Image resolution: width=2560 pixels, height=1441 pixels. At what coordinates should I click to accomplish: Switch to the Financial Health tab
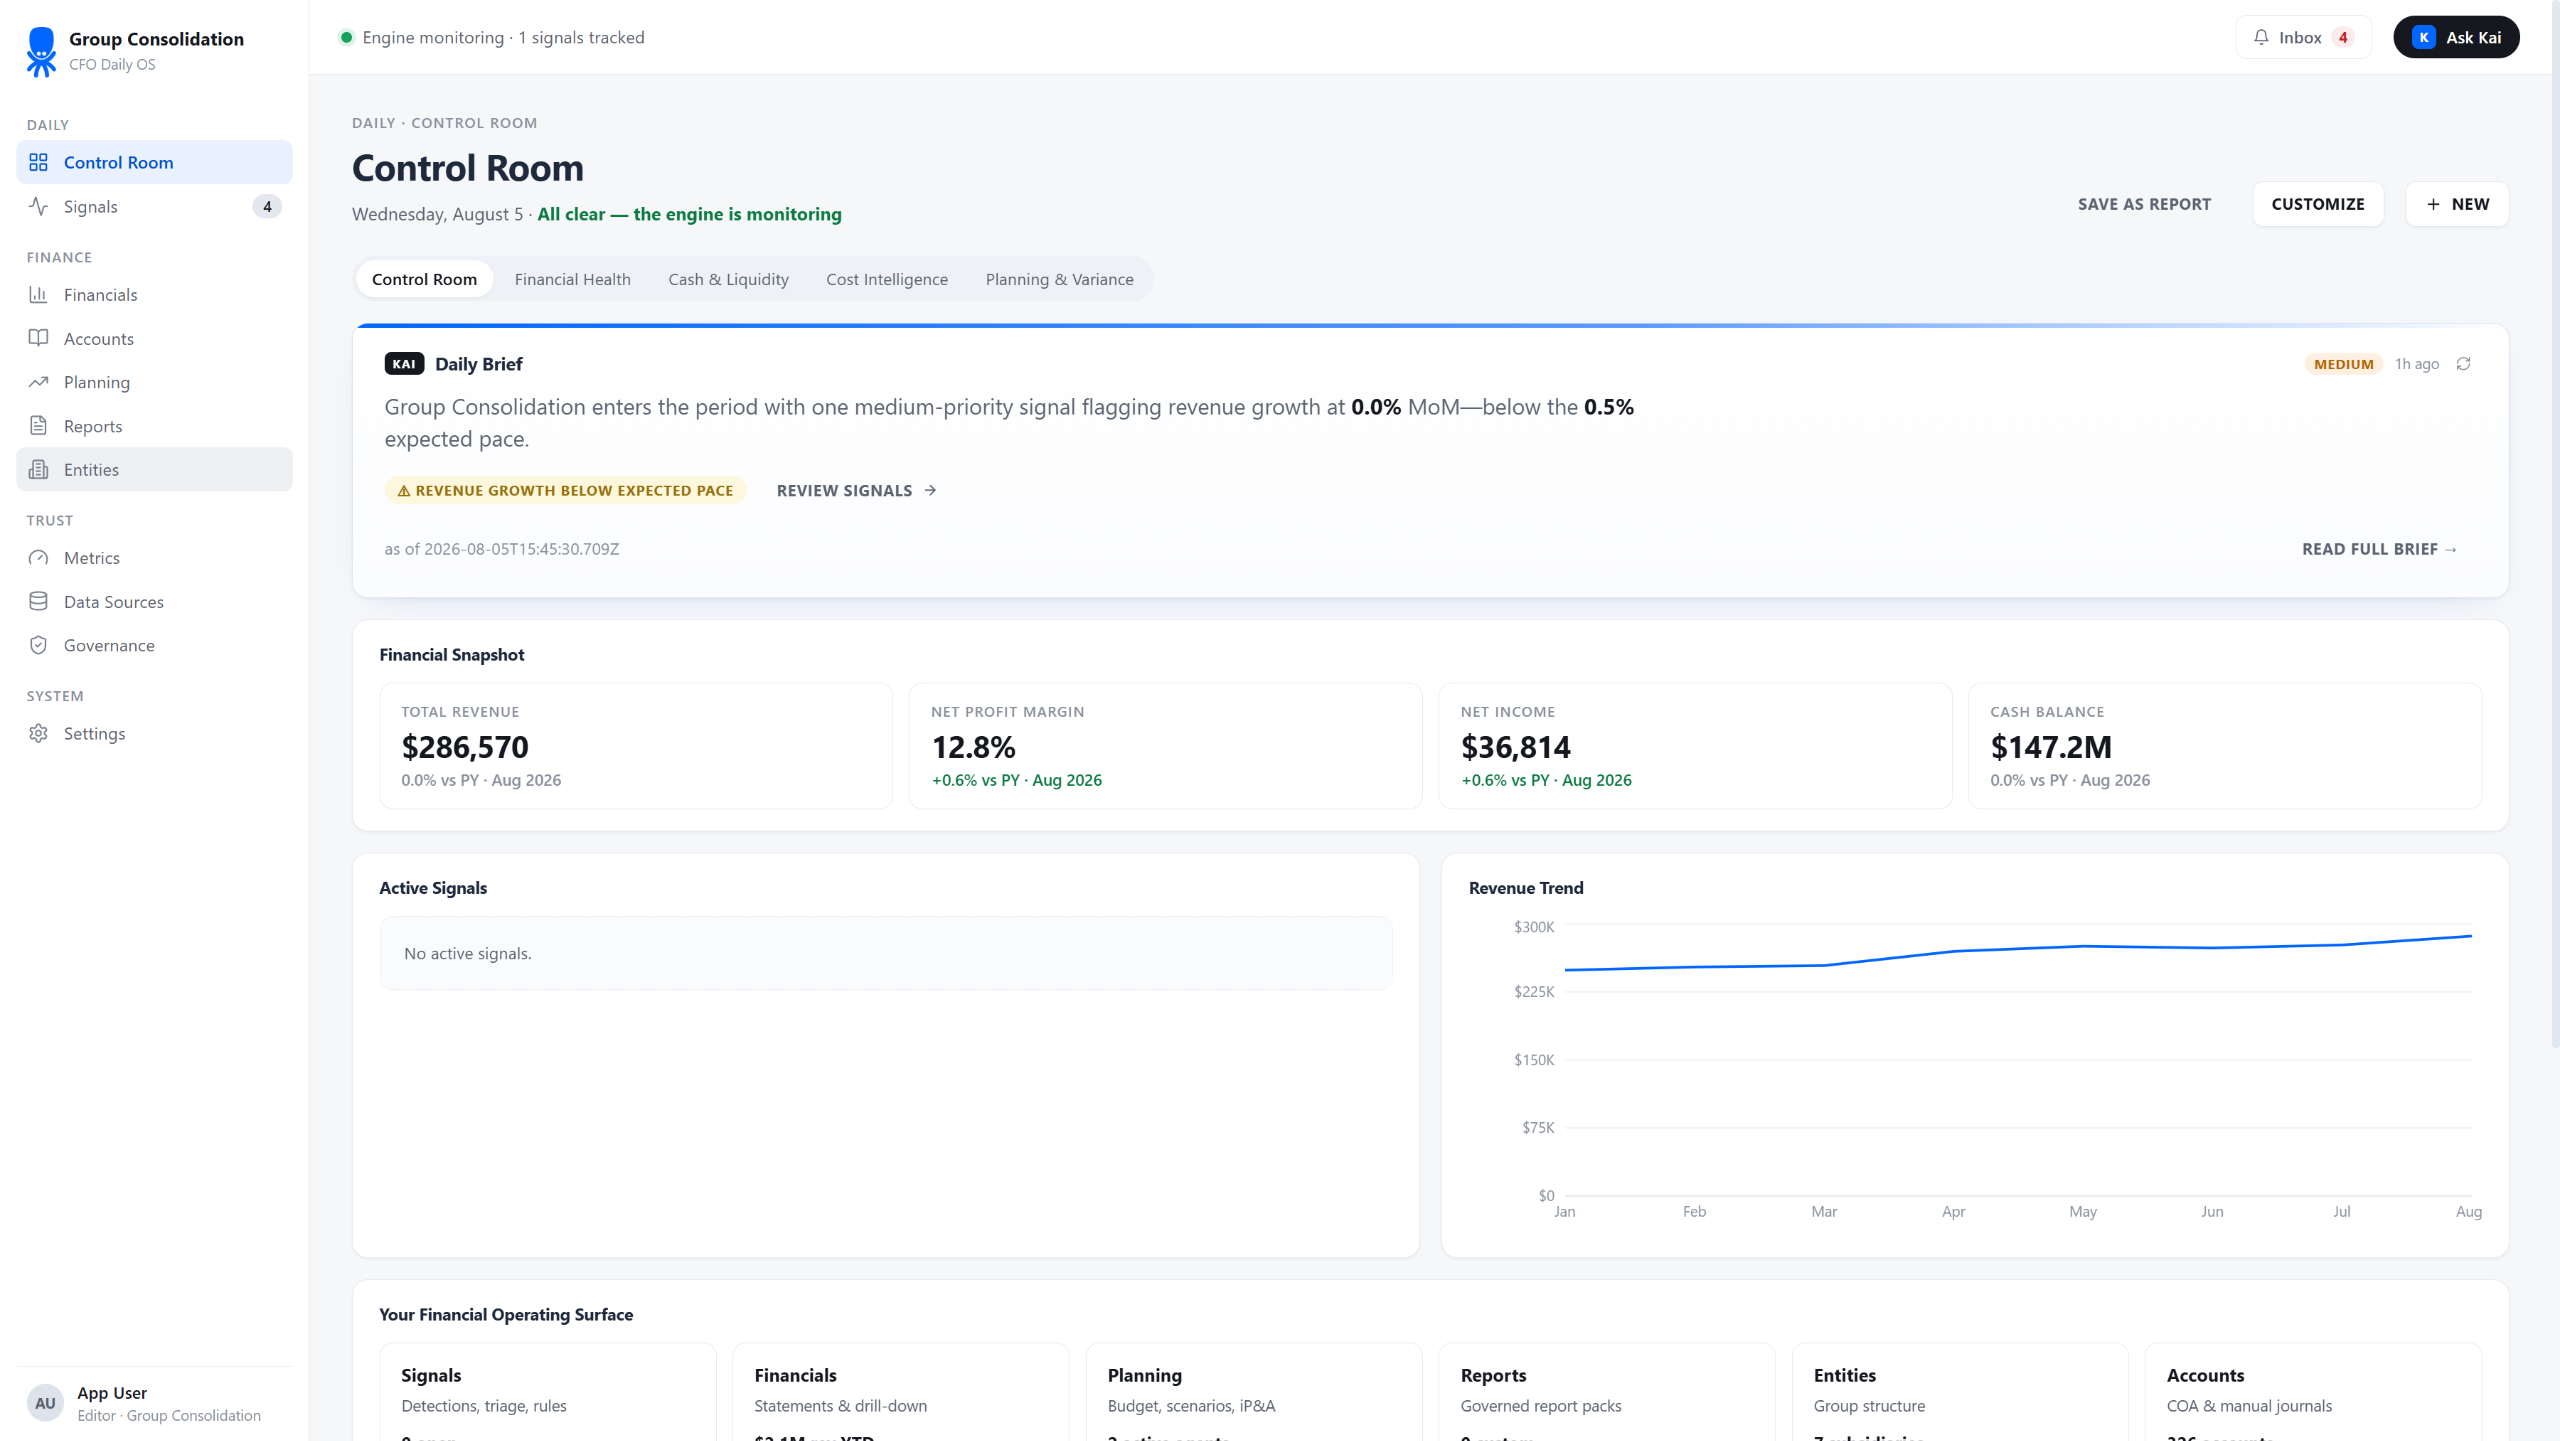tap(572, 279)
